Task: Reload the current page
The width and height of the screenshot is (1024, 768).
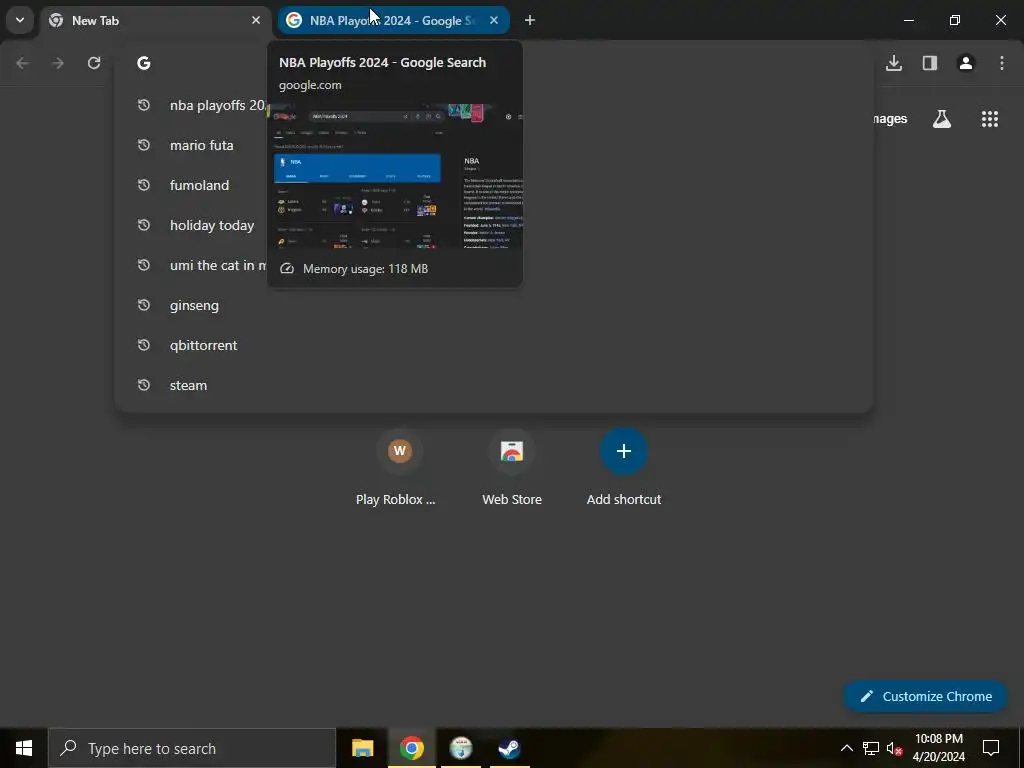Action: click(94, 63)
